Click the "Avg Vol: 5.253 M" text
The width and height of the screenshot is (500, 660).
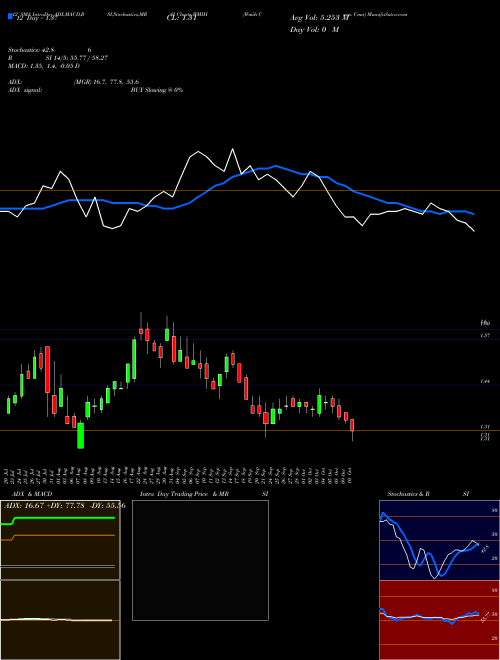click(319, 18)
